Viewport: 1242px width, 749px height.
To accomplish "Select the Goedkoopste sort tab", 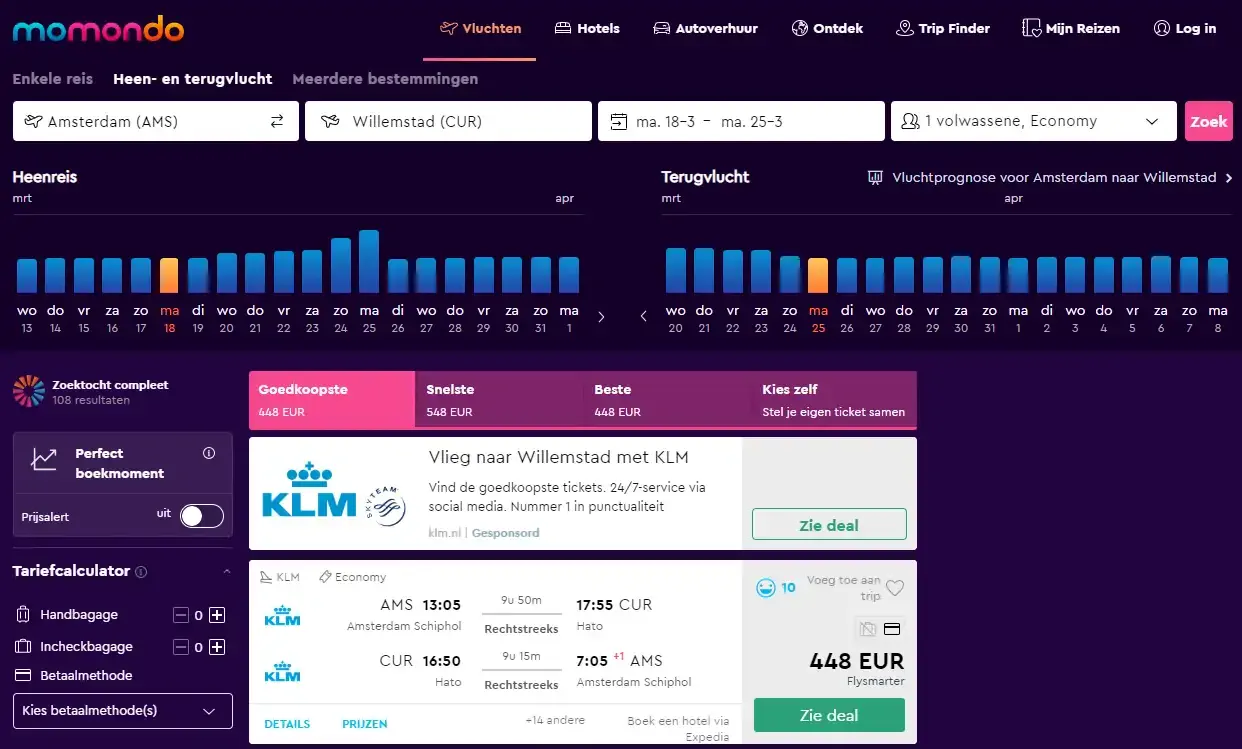I will (x=332, y=400).
